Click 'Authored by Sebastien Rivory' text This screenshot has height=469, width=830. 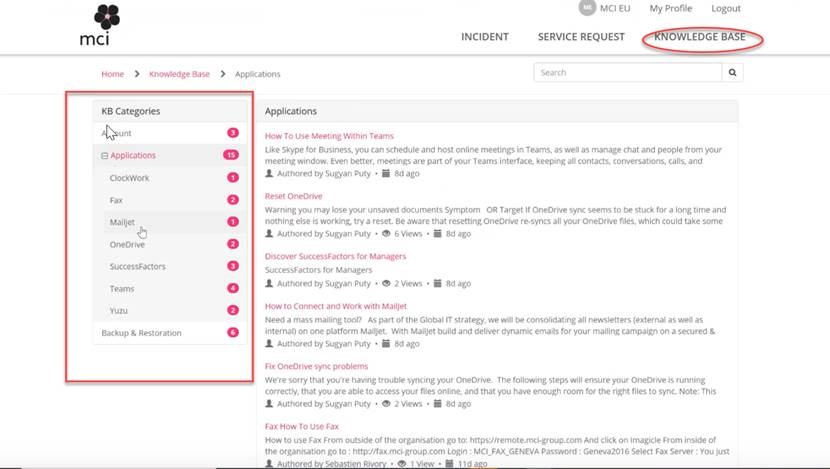(x=331, y=464)
